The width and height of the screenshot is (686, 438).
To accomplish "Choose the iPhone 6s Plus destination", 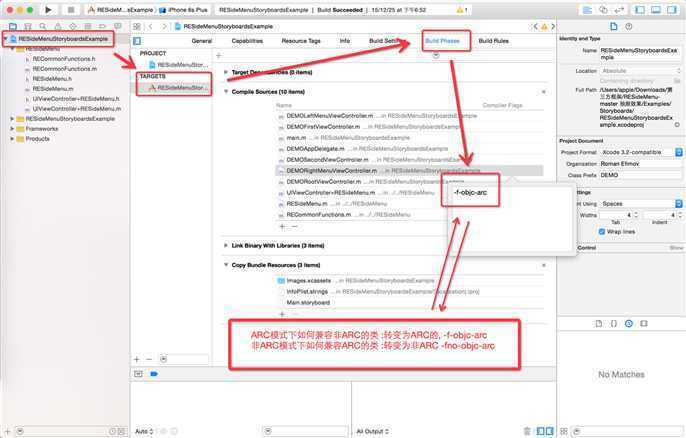I will pyautogui.click(x=183, y=10).
